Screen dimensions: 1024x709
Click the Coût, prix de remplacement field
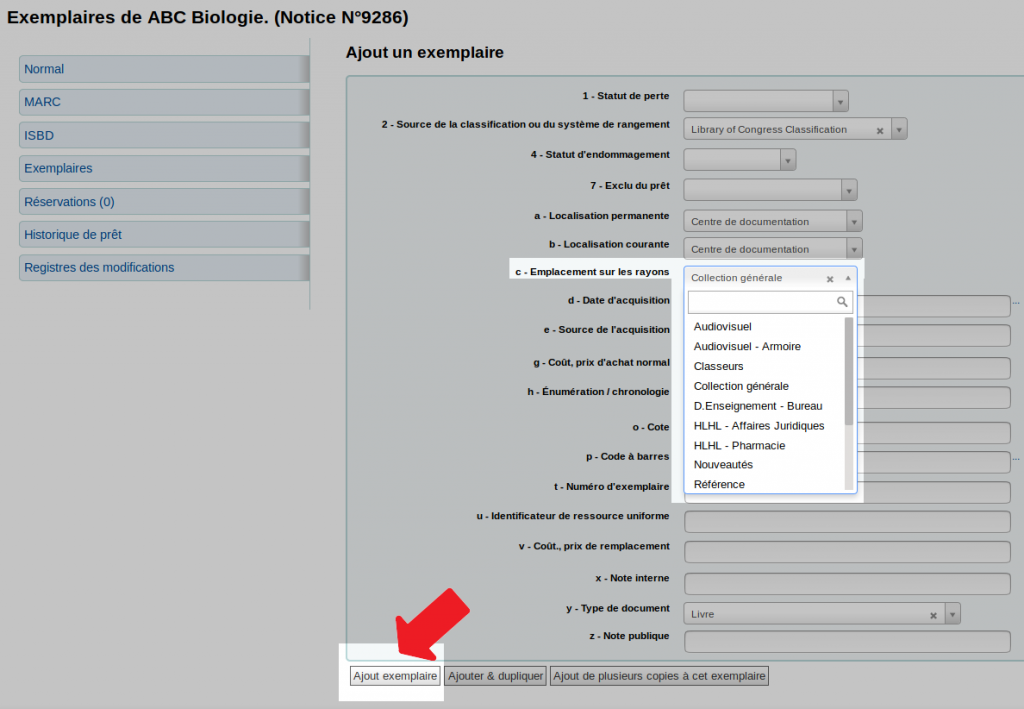(847, 552)
